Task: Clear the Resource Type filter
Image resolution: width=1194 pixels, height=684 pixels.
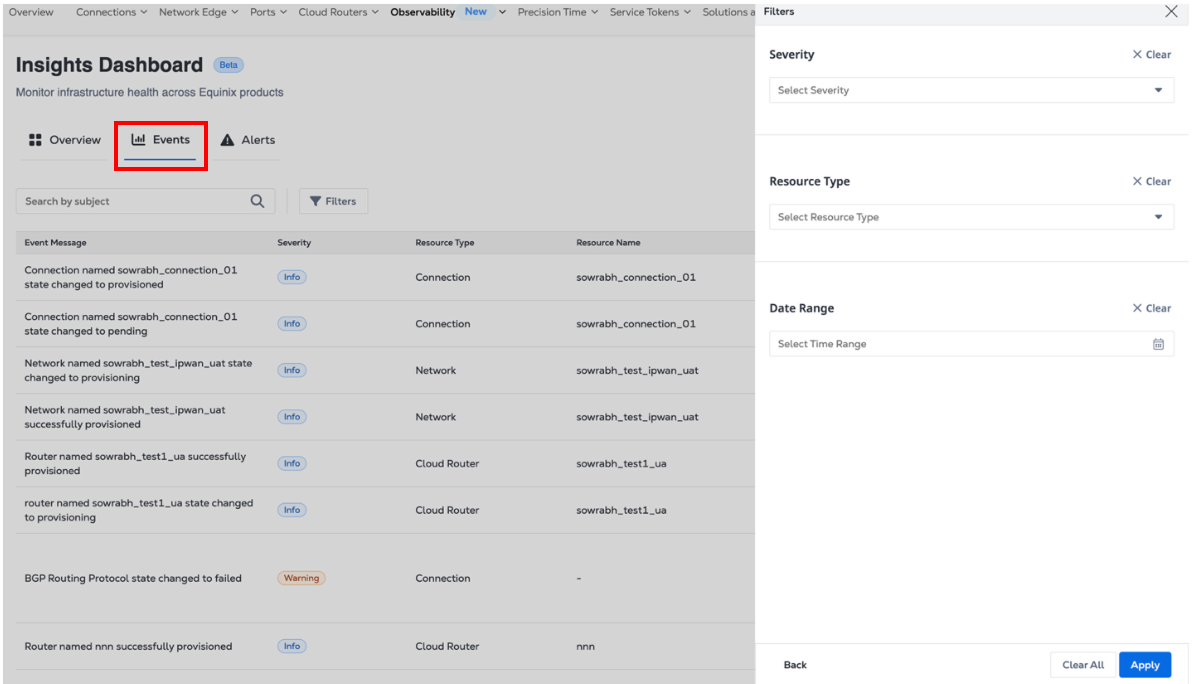Action: tap(1151, 181)
